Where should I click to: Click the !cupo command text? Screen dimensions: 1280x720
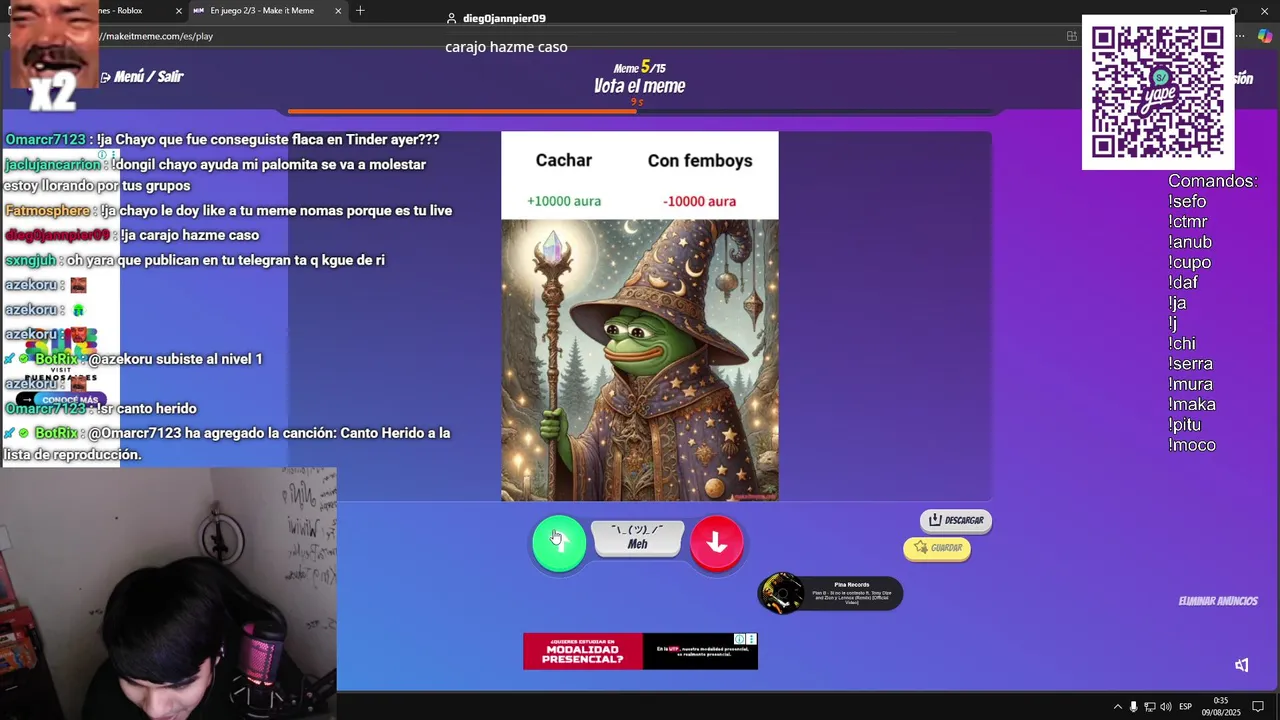[x=1190, y=262]
